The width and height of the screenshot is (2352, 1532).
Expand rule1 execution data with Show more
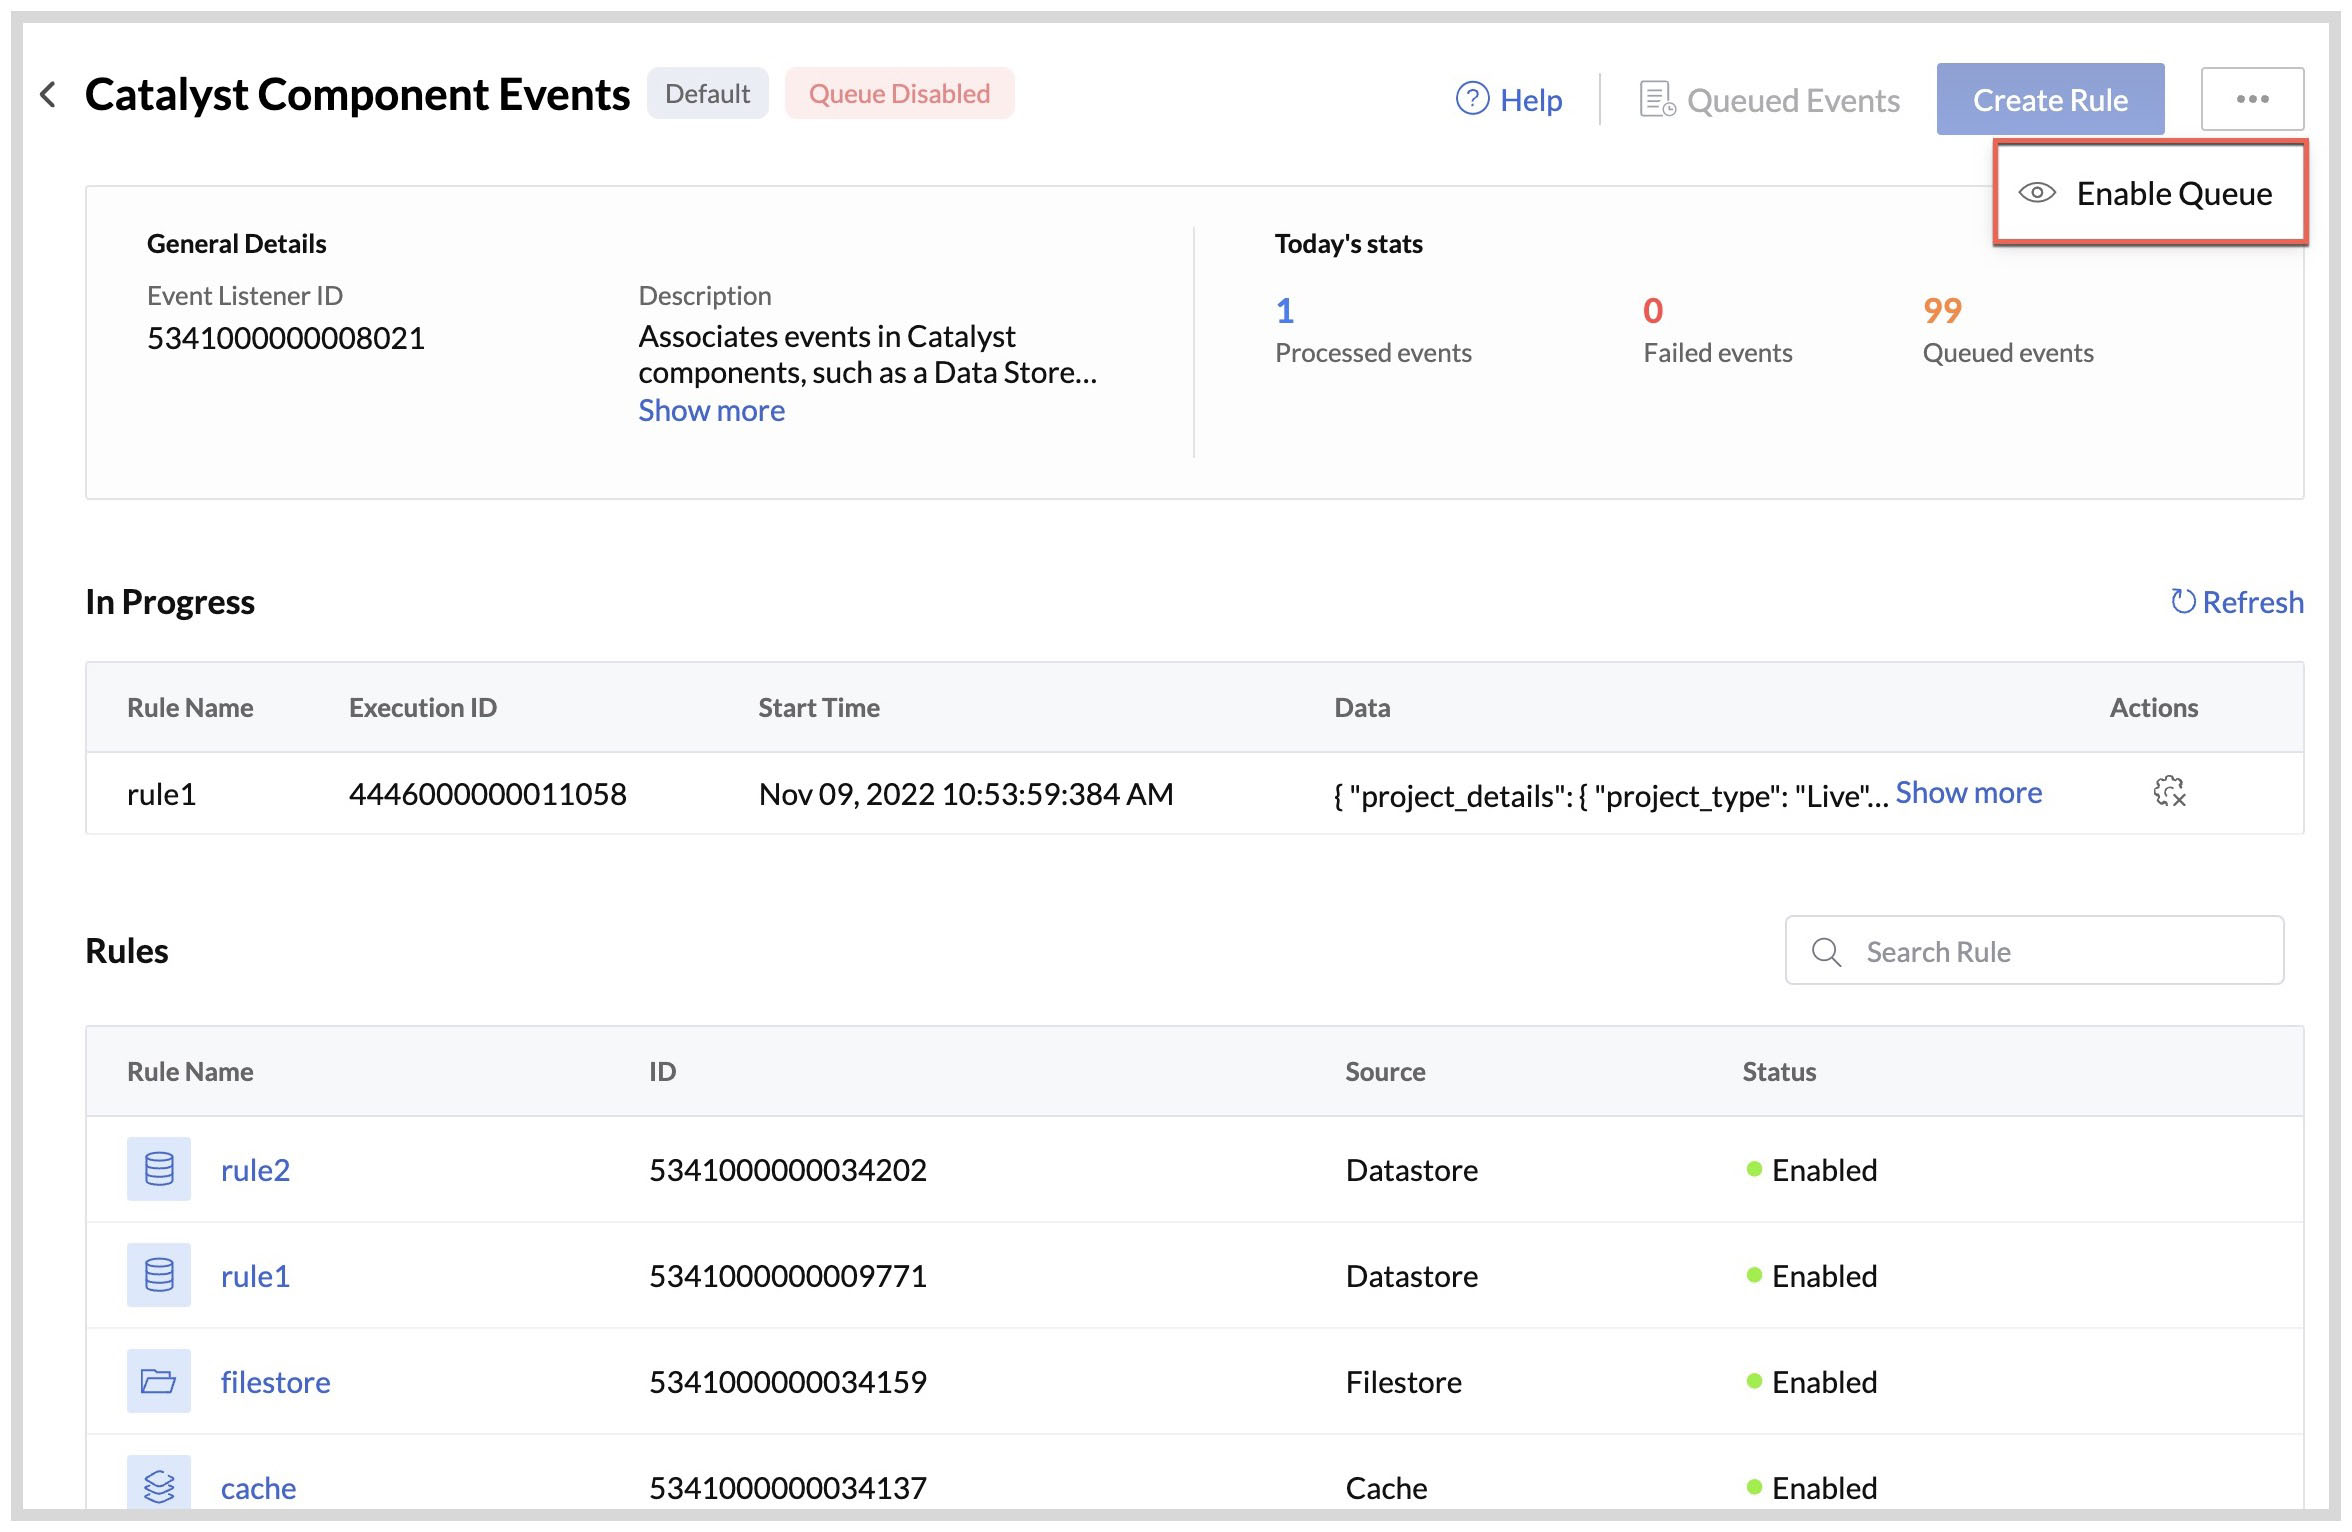click(x=1968, y=792)
